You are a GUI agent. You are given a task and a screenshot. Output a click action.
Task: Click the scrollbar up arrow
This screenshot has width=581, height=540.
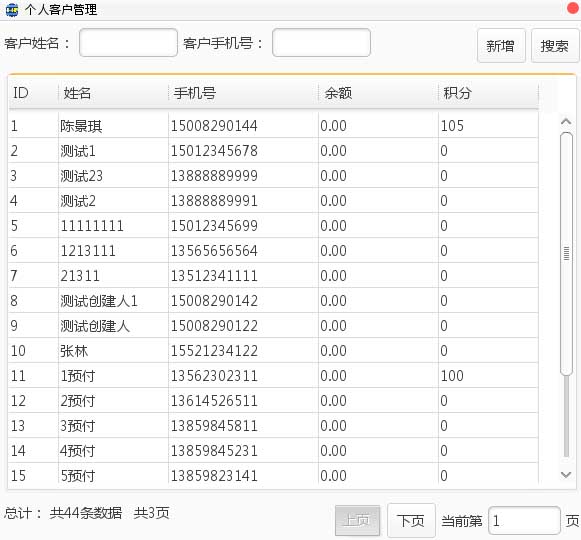pyautogui.click(x=566, y=122)
